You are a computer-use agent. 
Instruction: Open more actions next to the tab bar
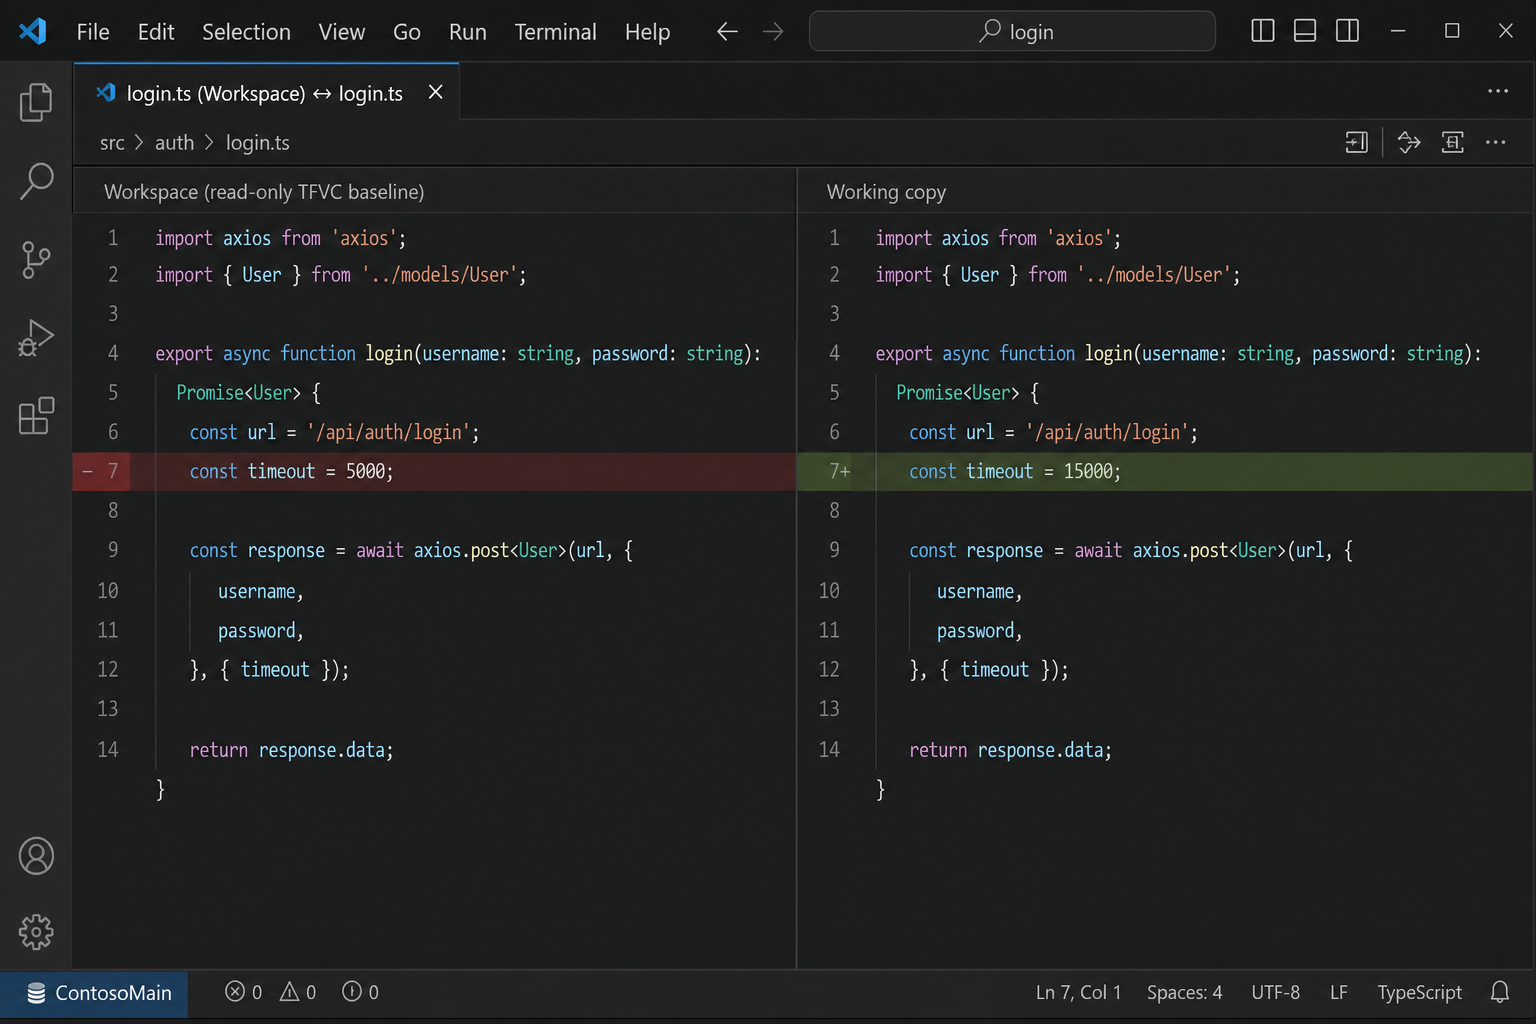coord(1498,91)
